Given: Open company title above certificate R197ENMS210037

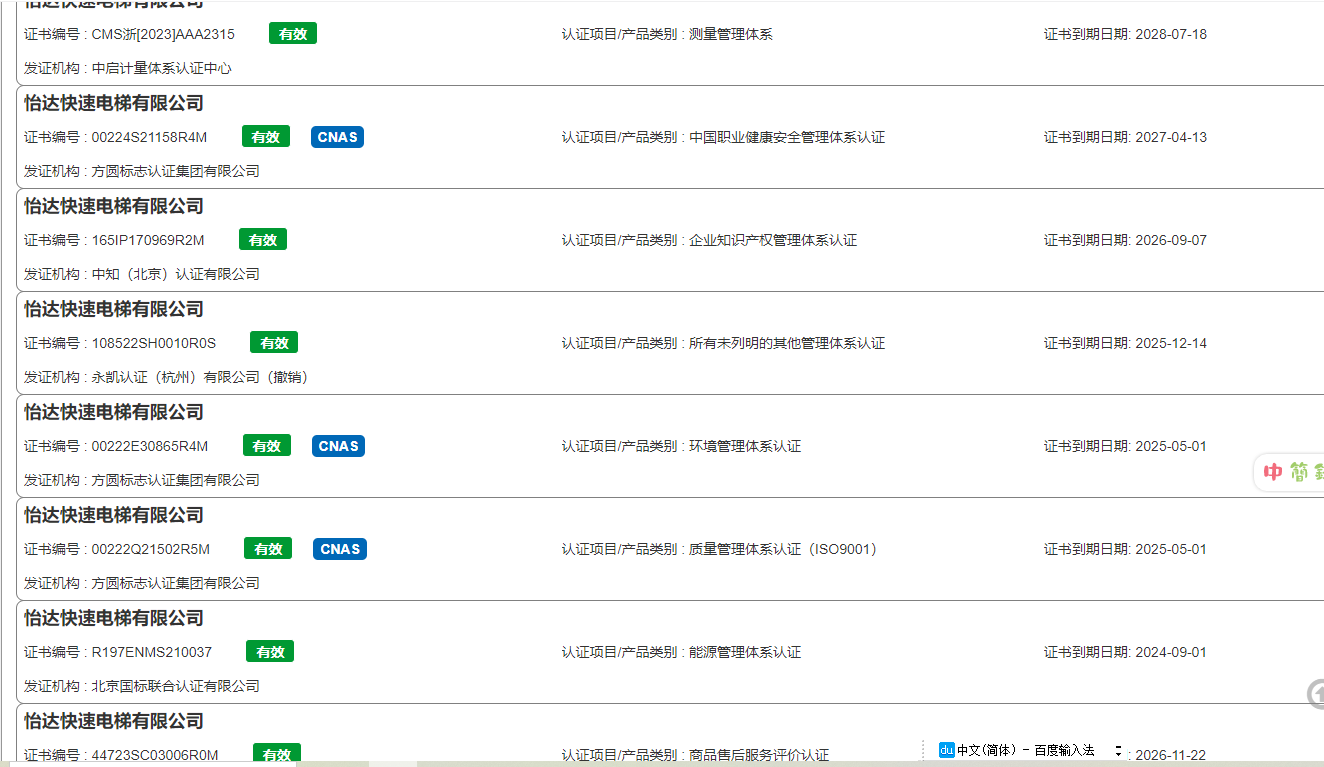Looking at the screenshot, I should 114,618.
